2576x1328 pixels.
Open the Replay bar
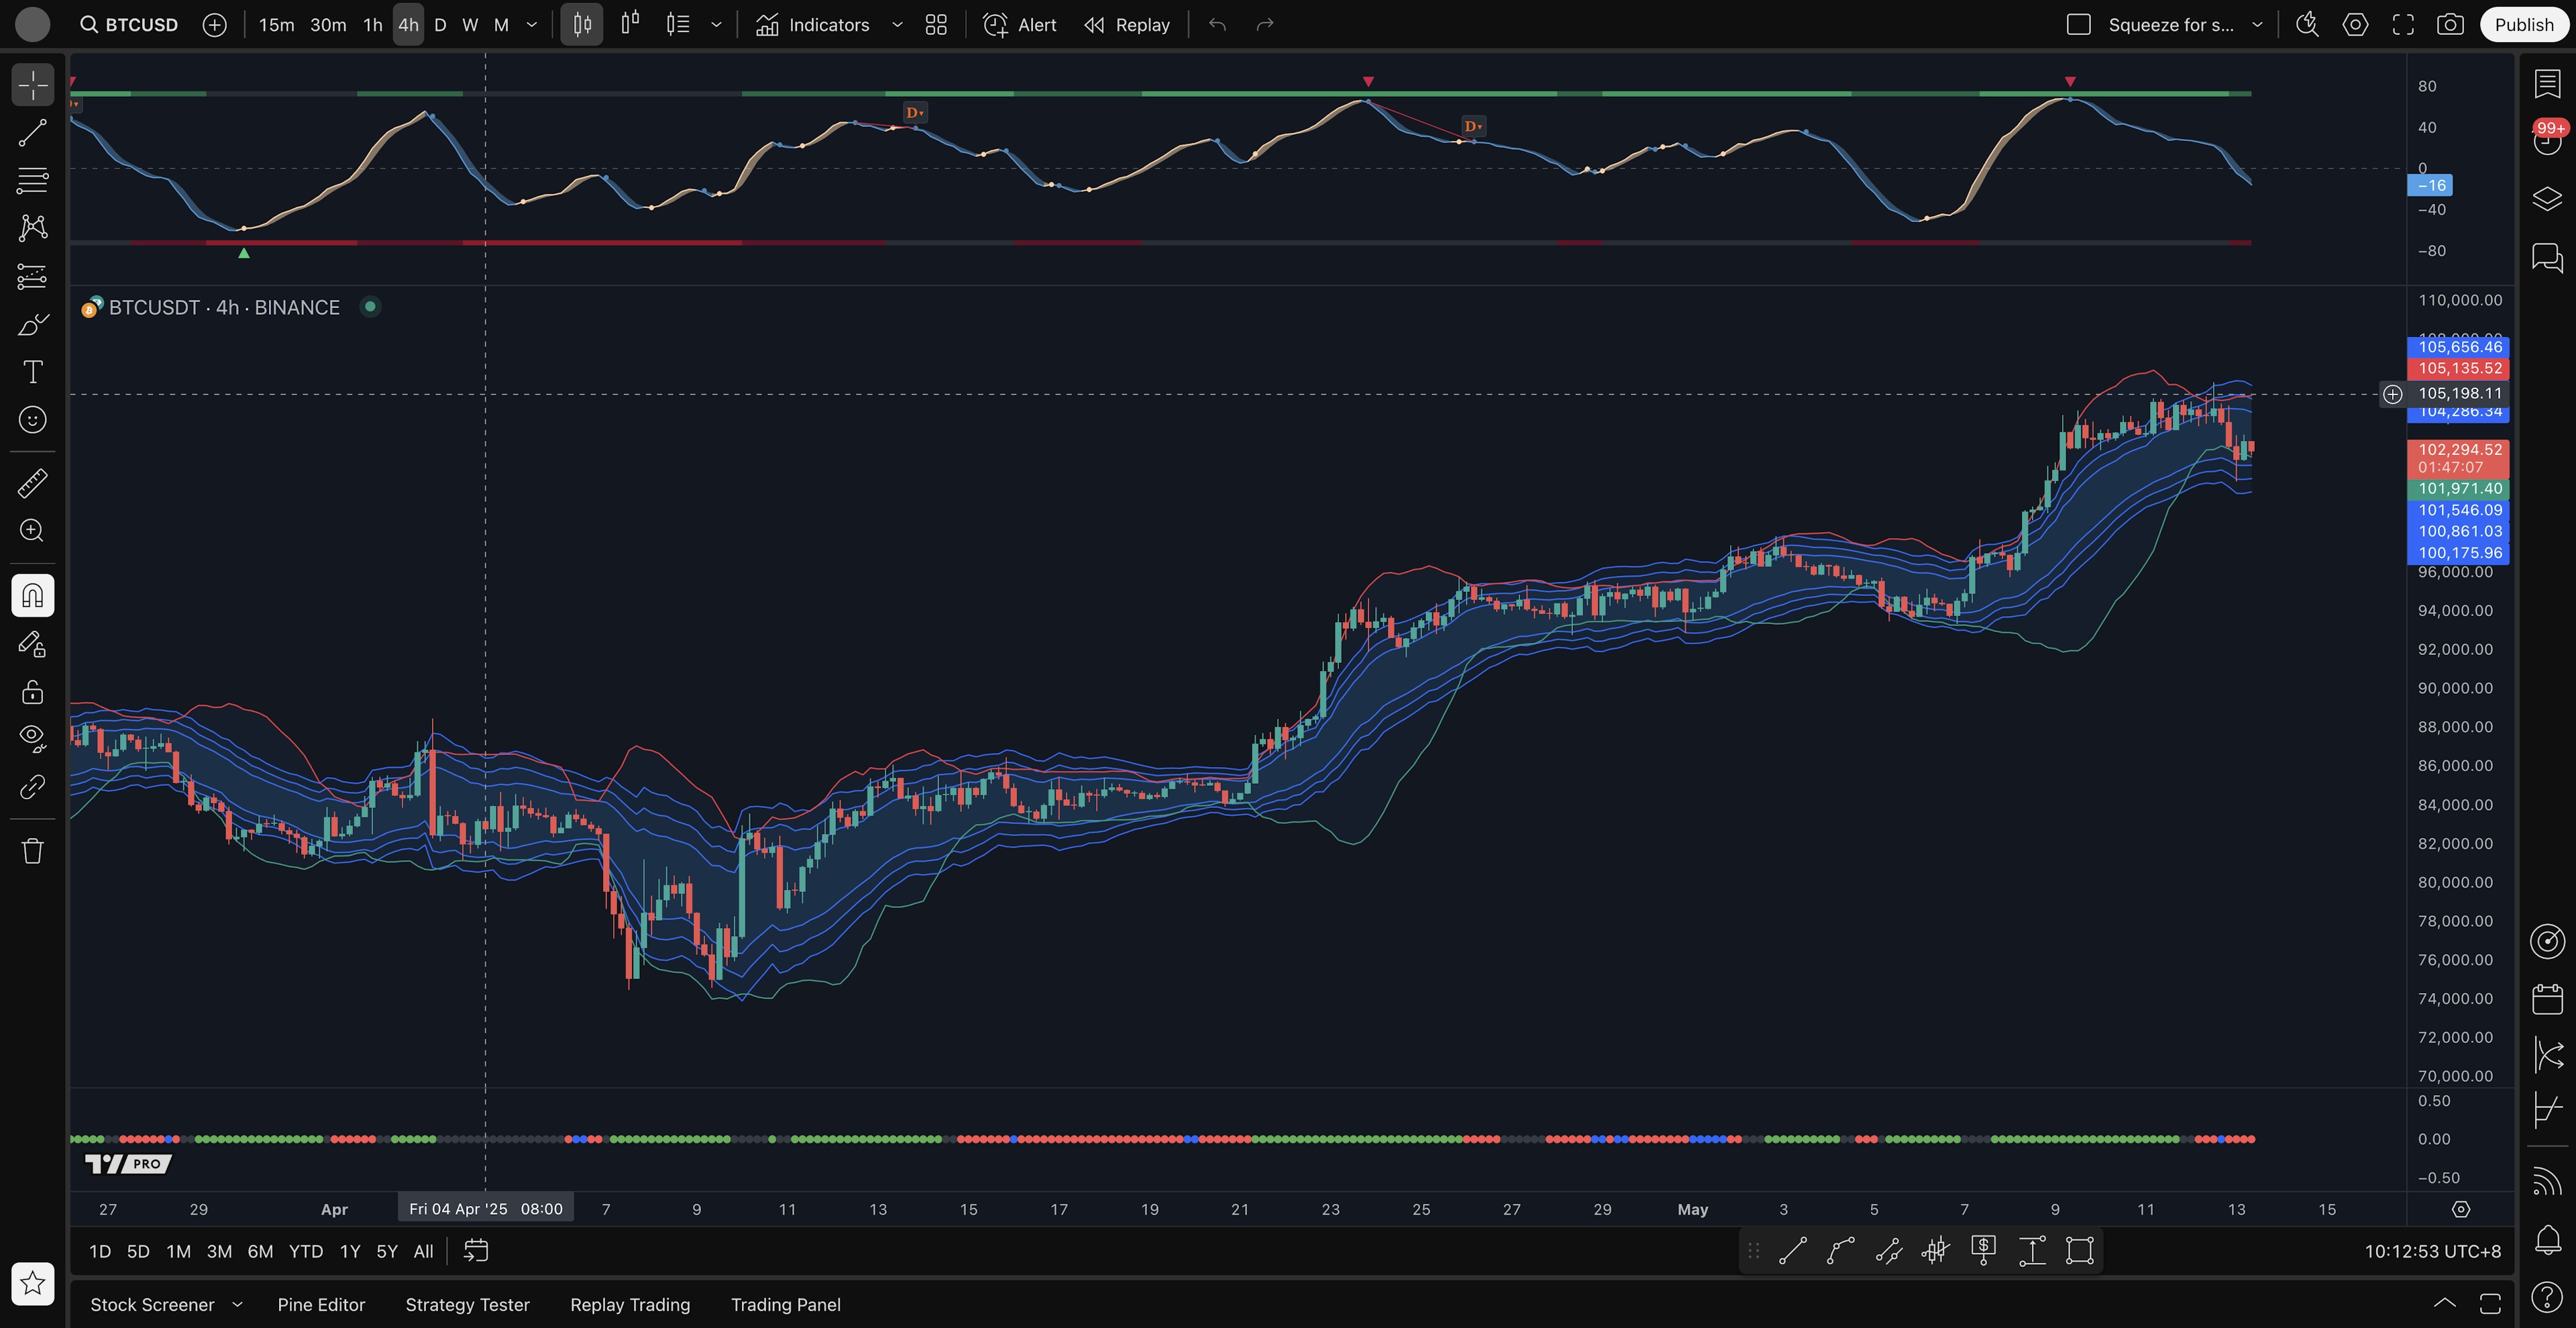point(1127,25)
